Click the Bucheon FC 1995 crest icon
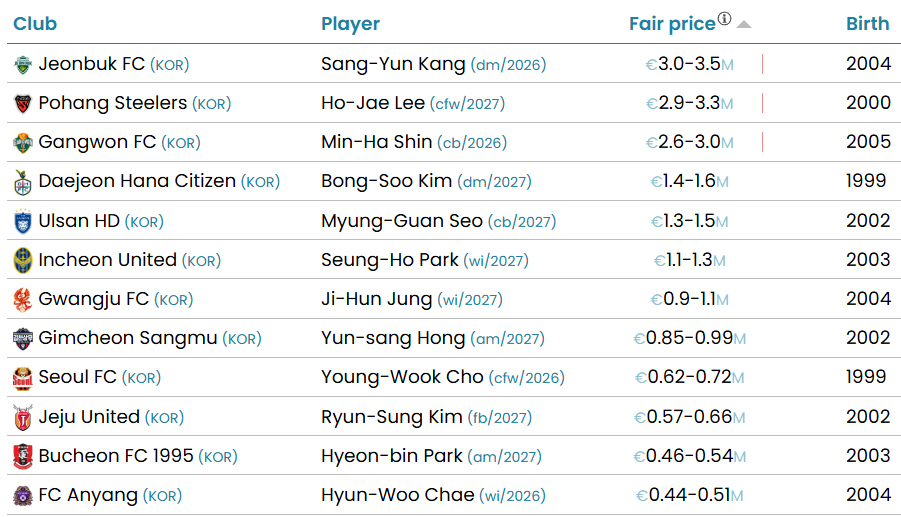The height and width of the screenshot is (517, 901). pos(23,456)
